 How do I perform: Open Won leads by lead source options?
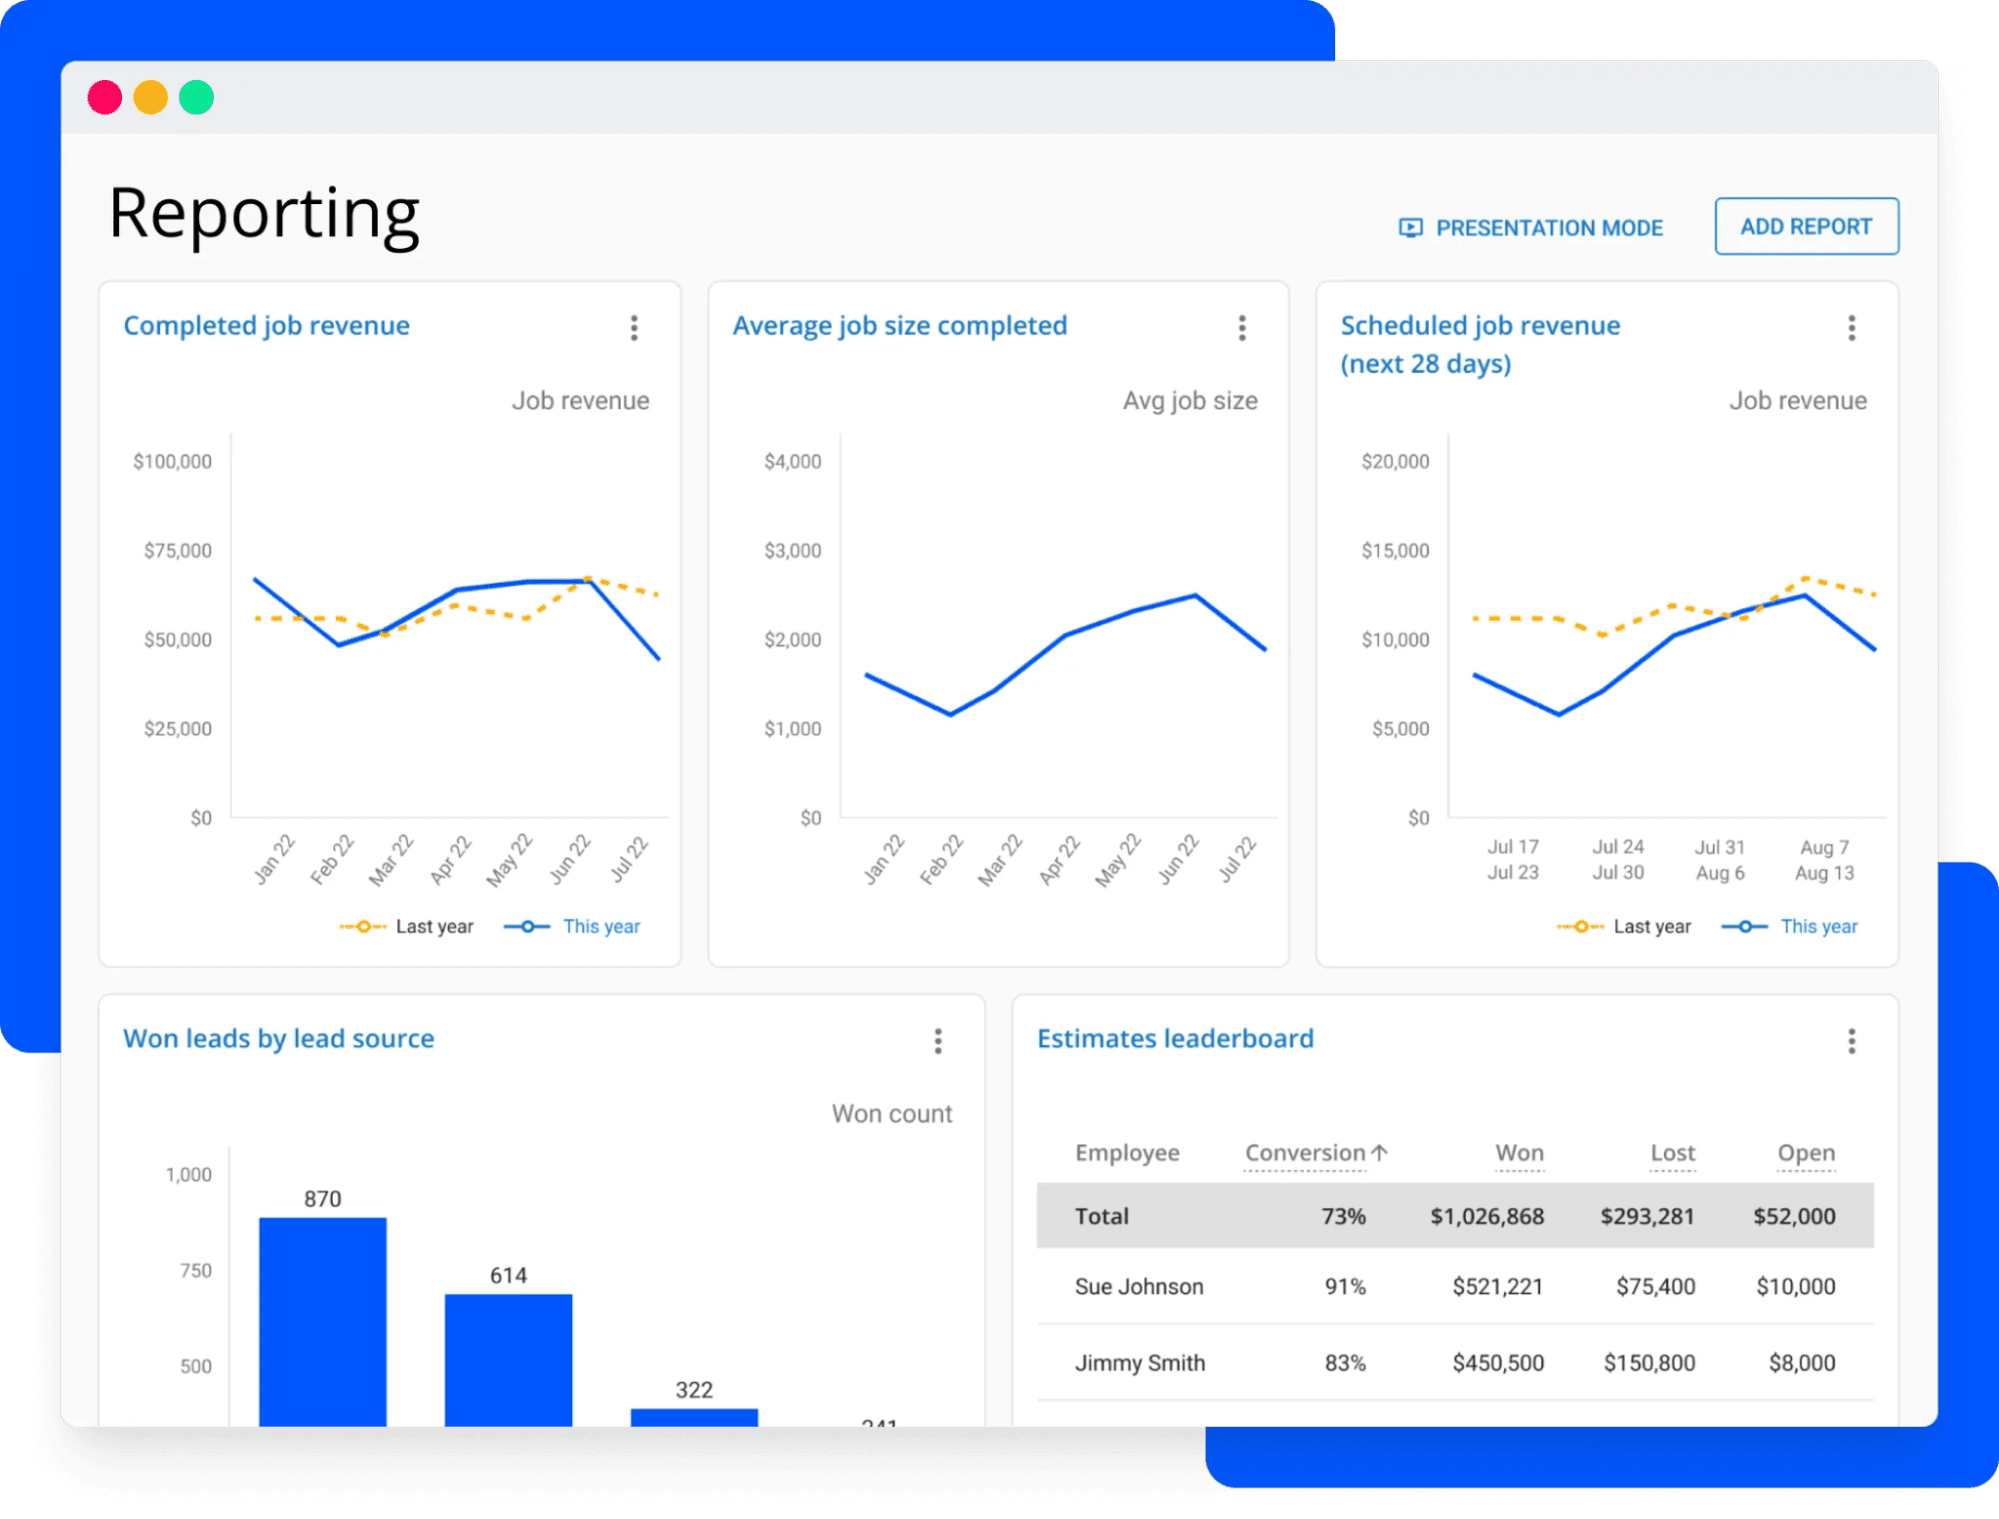point(938,1041)
